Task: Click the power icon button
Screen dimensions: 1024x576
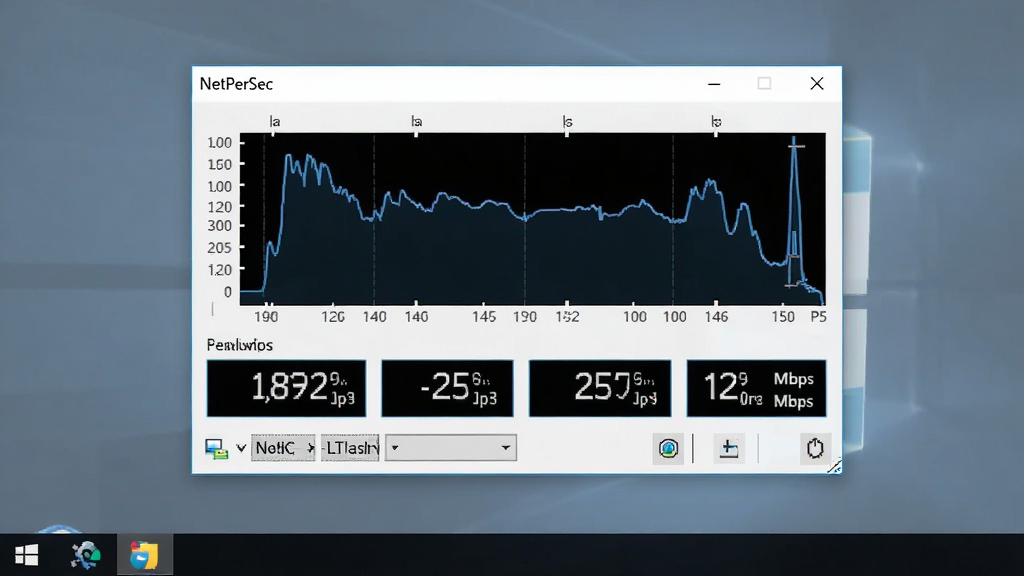Action: point(815,449)
